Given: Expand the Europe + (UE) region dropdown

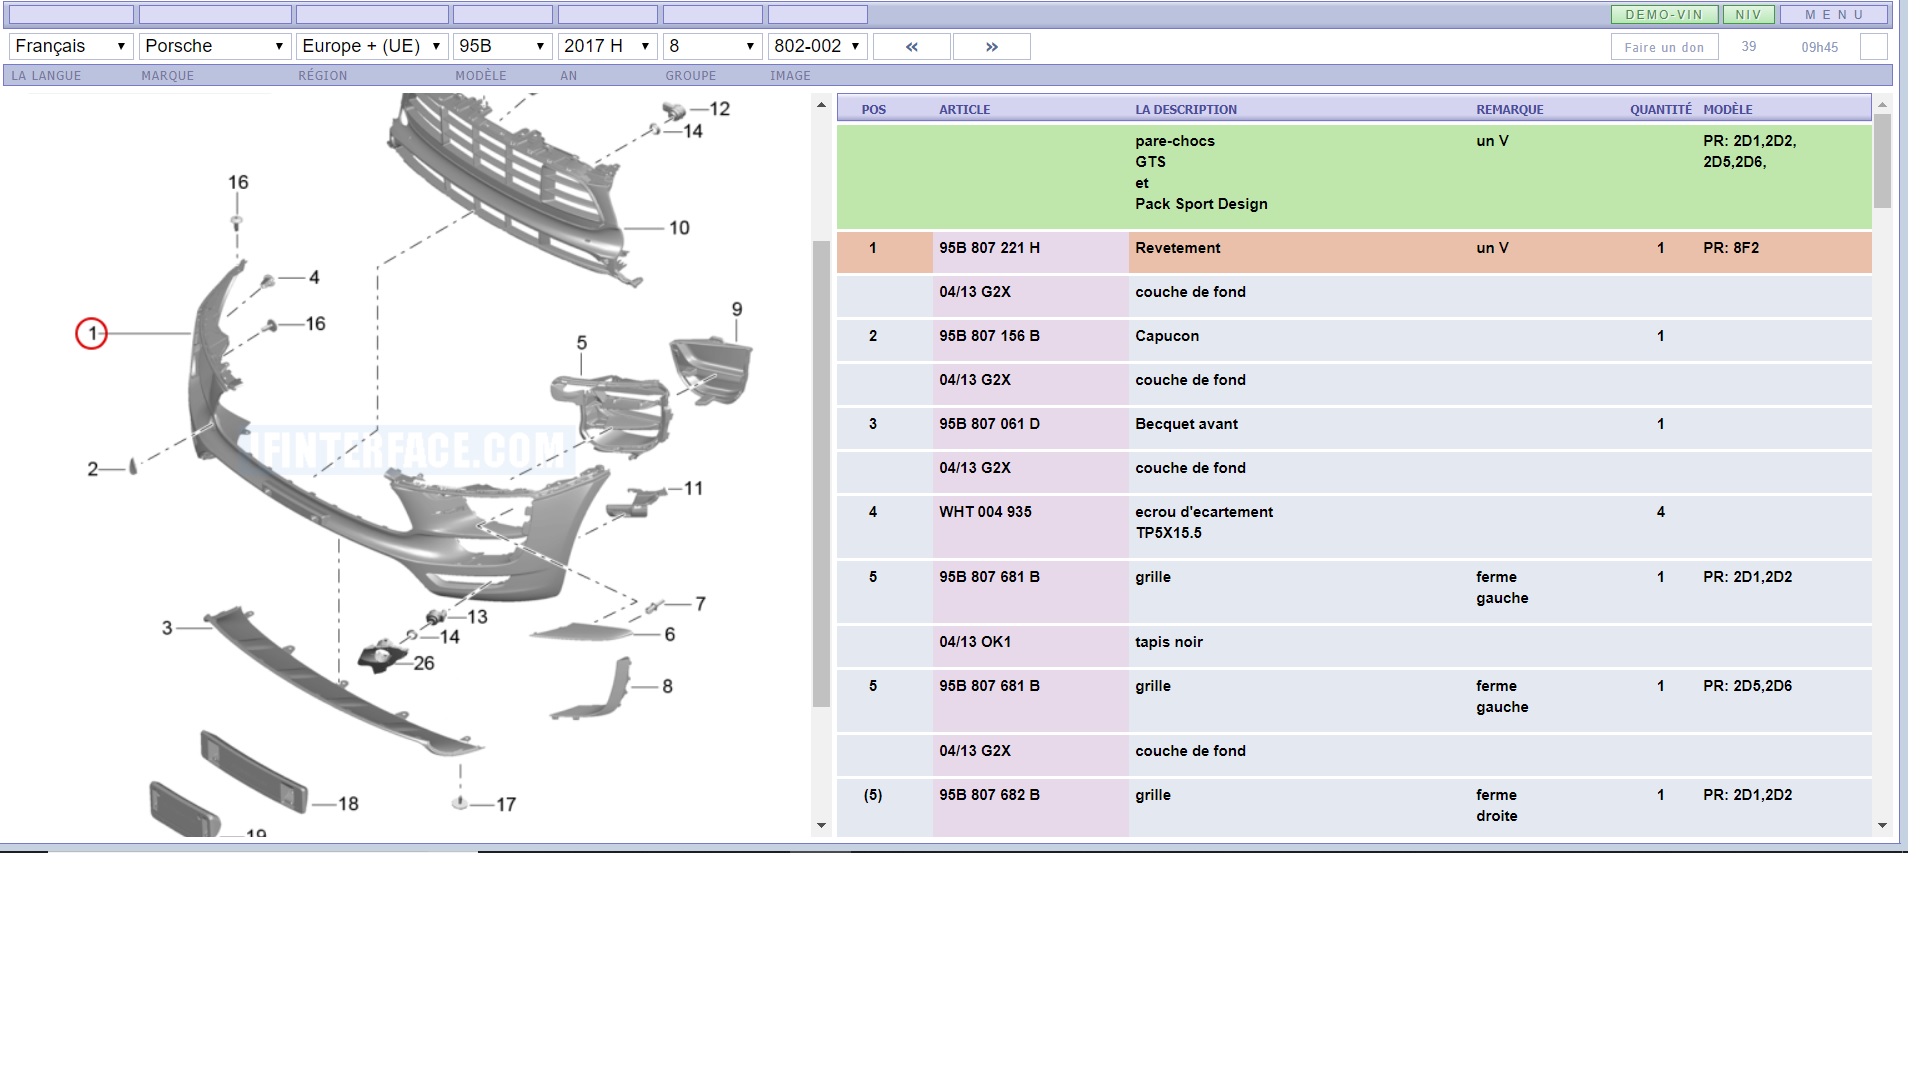Looking at the screenshot, I should (x=371, y=46).
